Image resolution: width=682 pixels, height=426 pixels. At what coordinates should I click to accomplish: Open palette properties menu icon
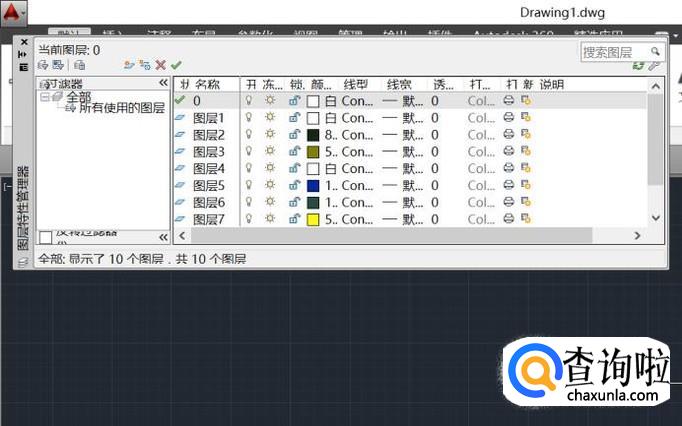point(23,67)
